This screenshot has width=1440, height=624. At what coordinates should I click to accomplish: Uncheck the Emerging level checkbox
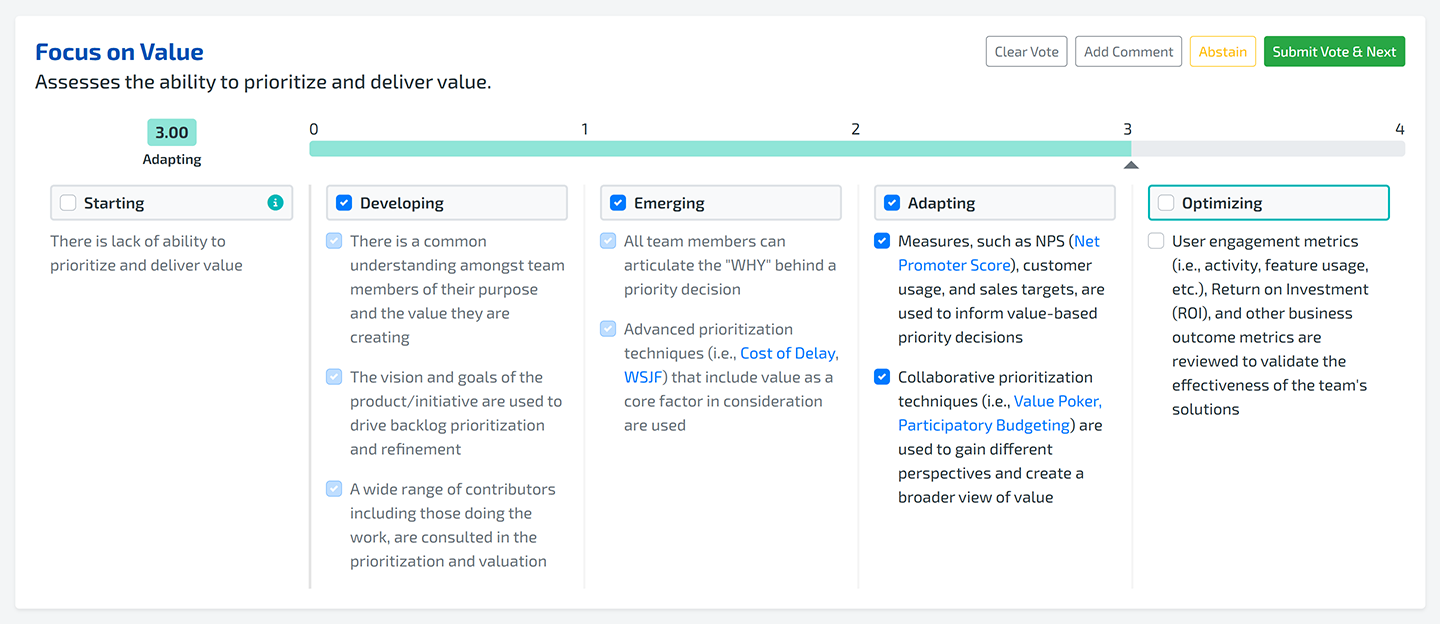tap(618, 203)
